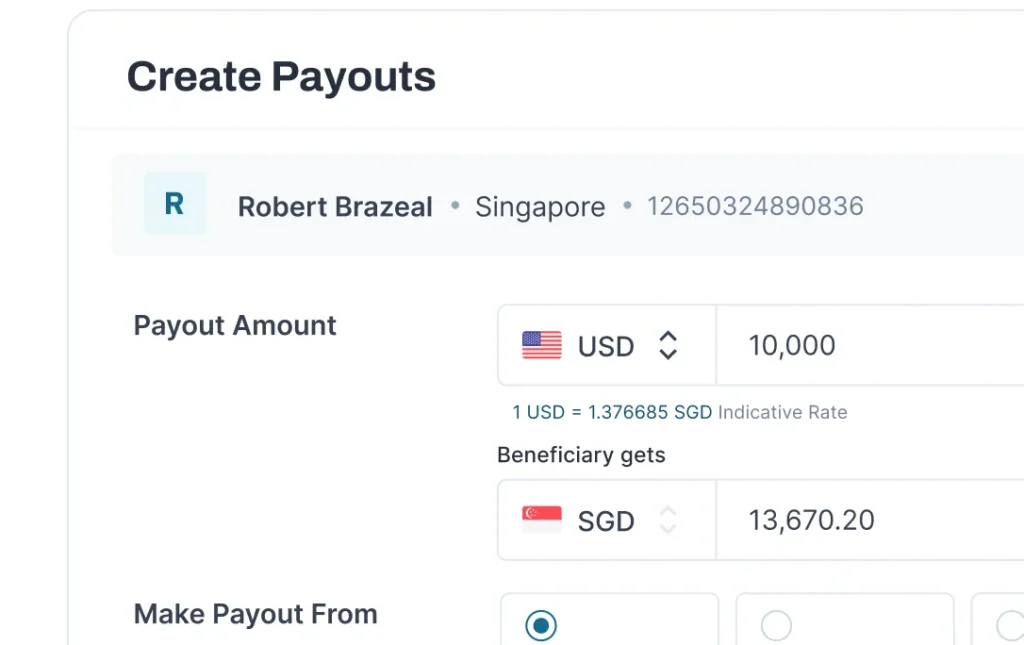1024x645 pixels.
Task: Click the Create Payouts heading
Action: tap(281, 77)
